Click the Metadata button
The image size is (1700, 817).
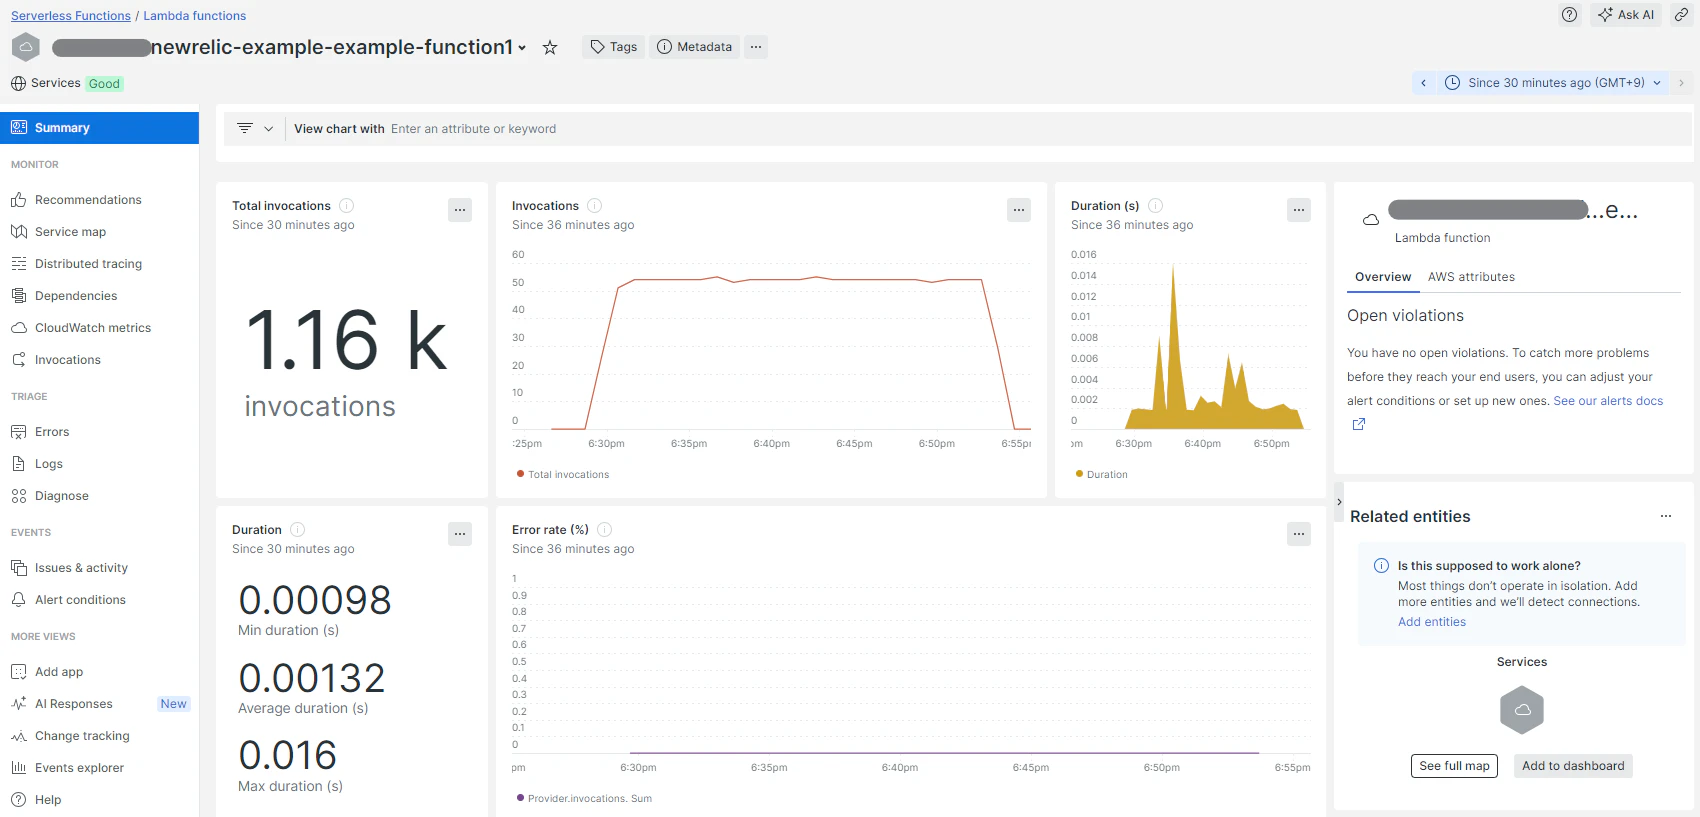point(695,47)
